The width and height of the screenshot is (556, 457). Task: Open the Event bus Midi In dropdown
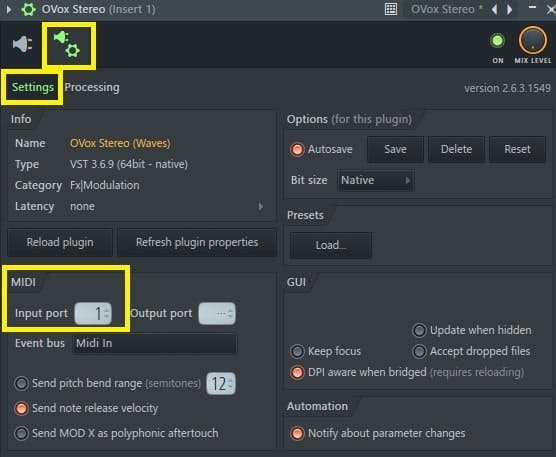pos(155,344)
